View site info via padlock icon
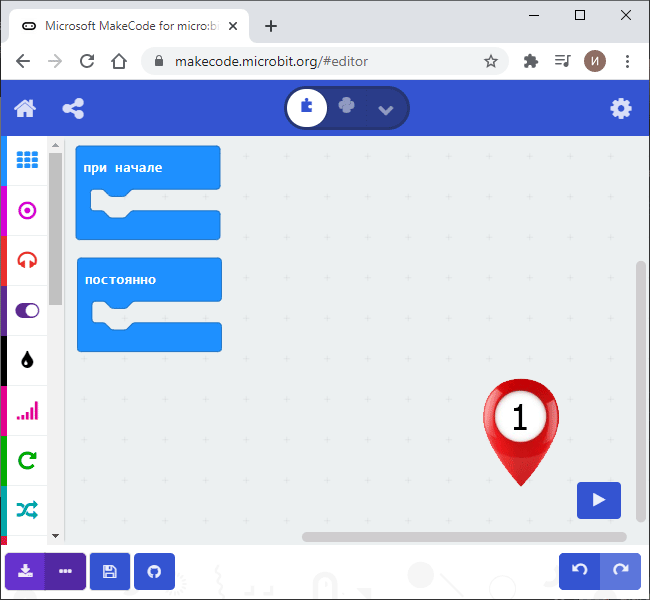Image resolution: width=650 pixels, height=600 pixels. pos(159,61)
